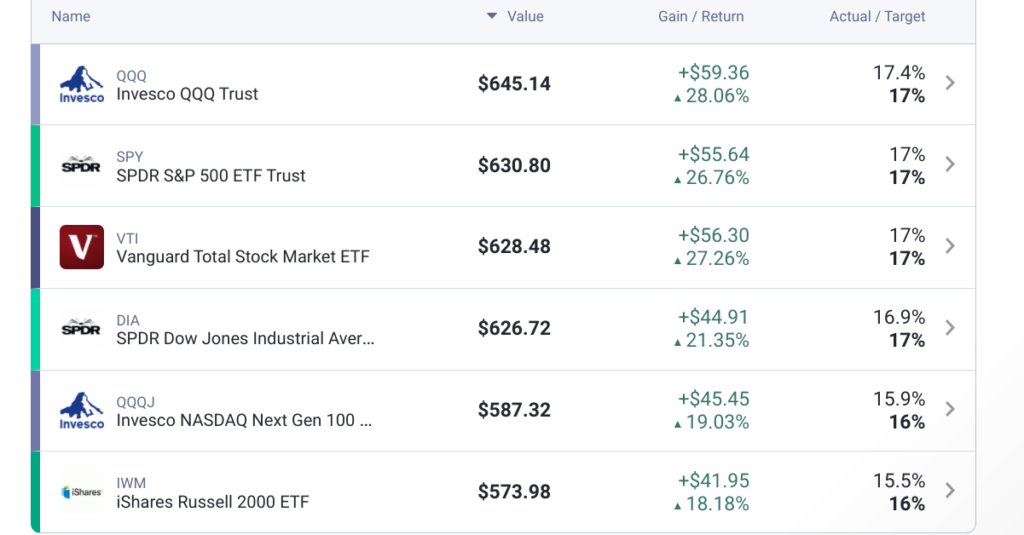Open QQQJ details via right chevron

(950, 409)
